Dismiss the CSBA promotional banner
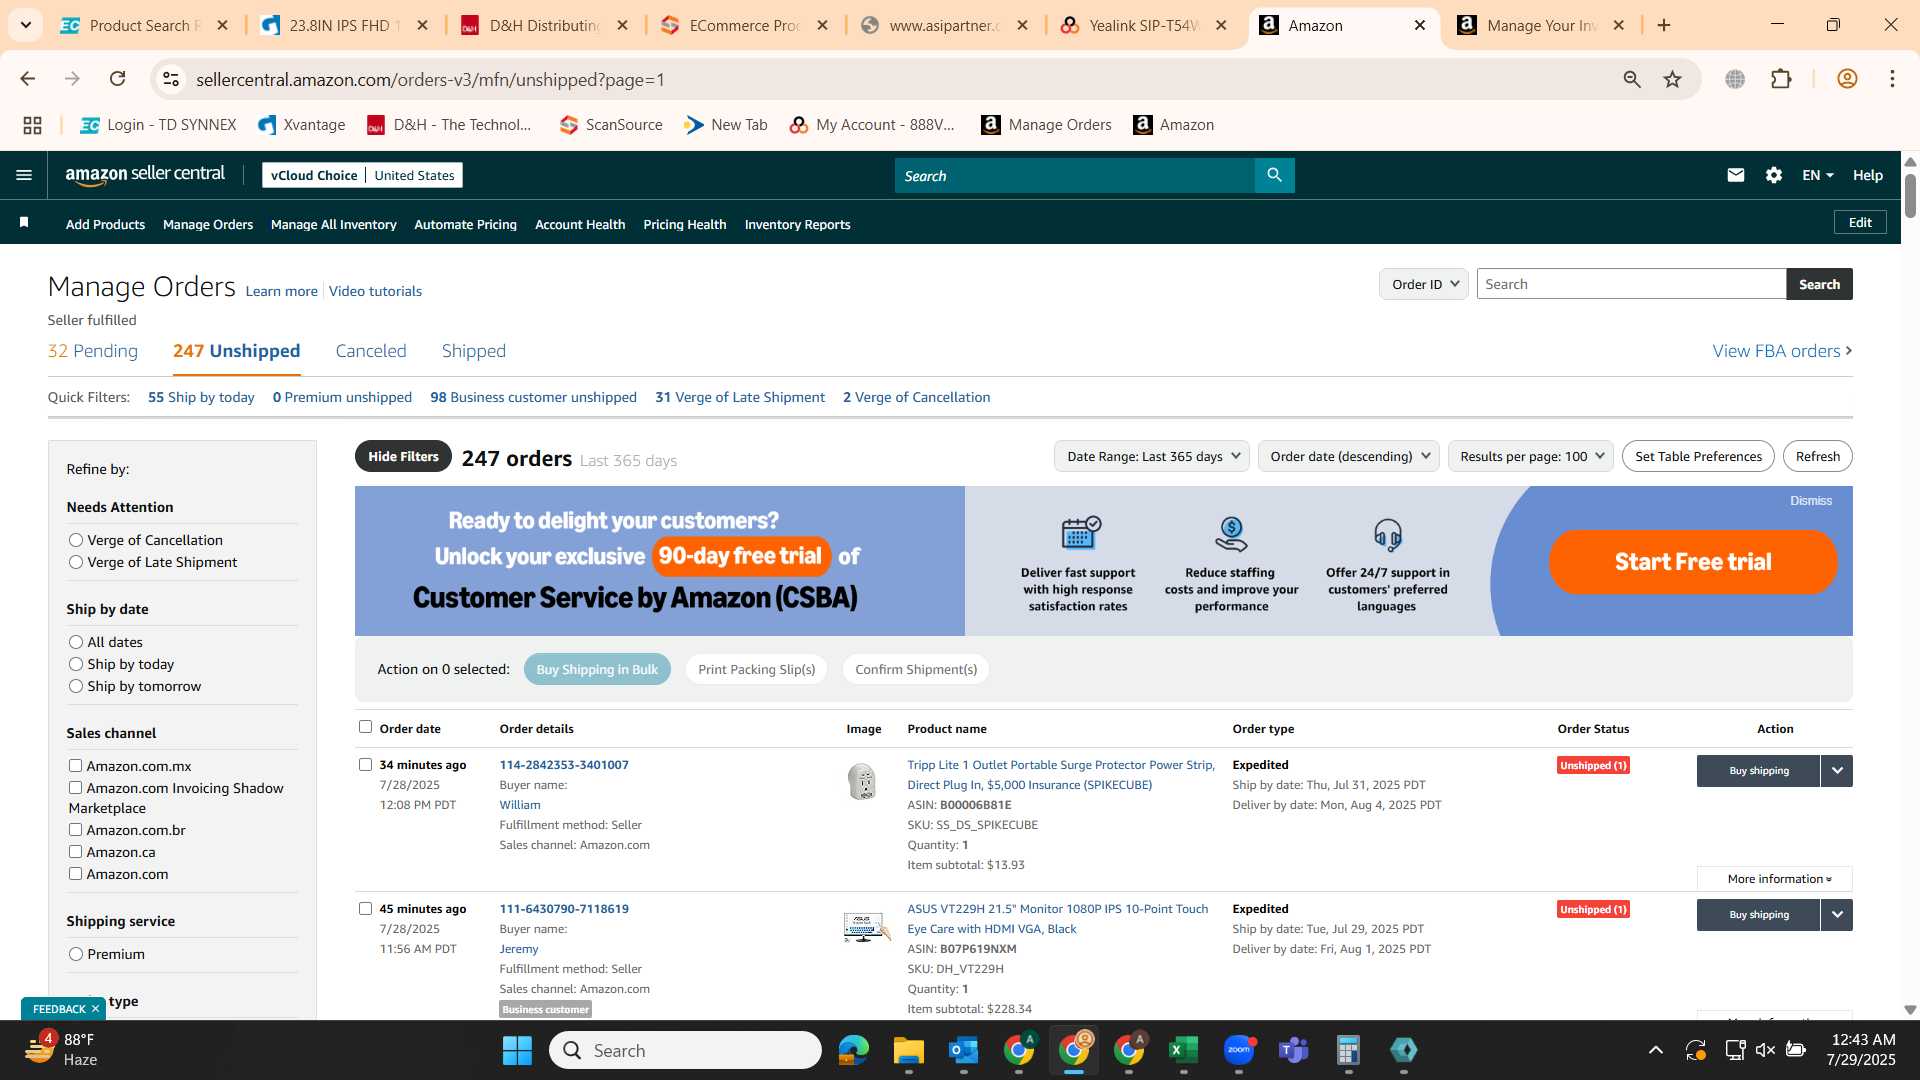This screenshot has height=1080, width=1920. tap(1811, 501)
